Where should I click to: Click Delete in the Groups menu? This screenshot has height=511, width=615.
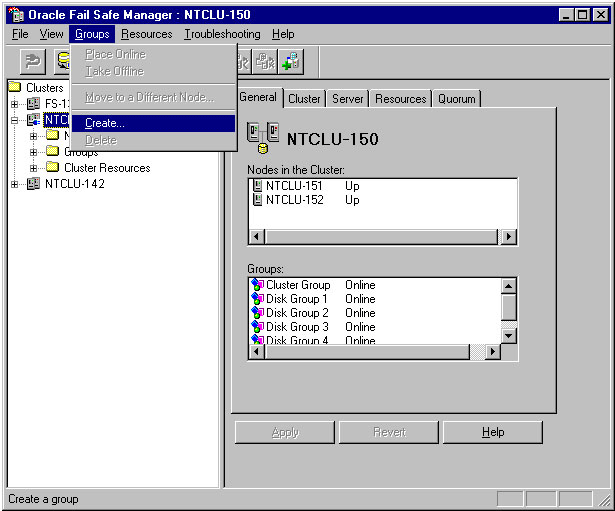(x=154, y=140)
